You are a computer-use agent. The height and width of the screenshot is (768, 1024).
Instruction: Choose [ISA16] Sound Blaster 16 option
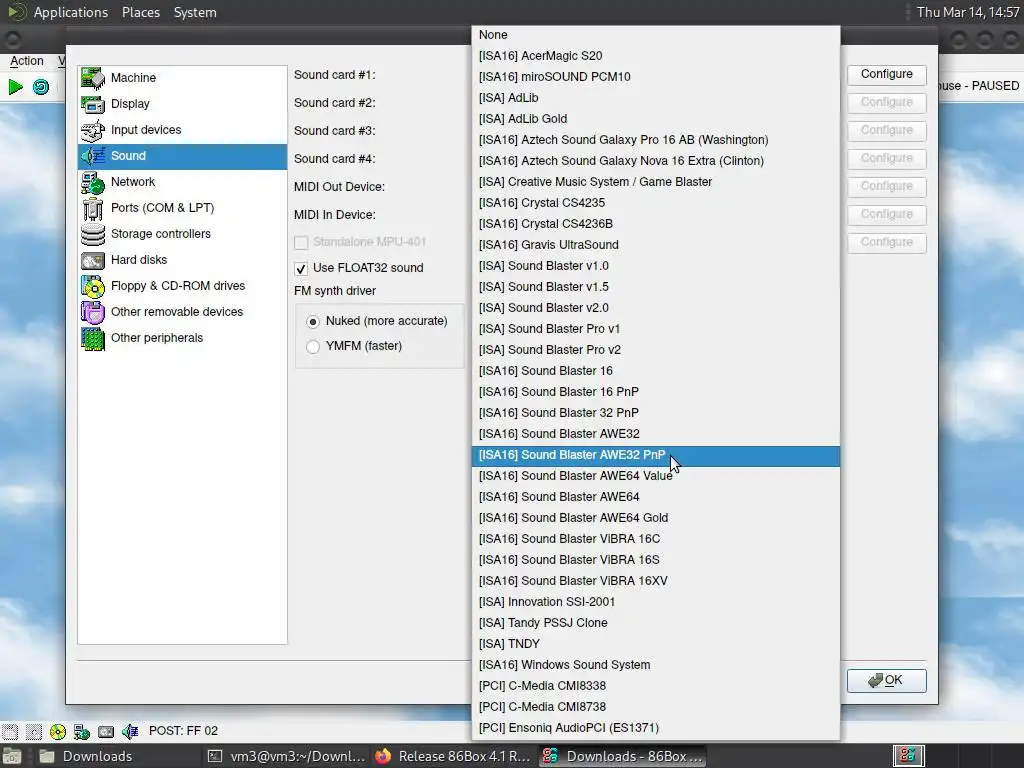656,371
